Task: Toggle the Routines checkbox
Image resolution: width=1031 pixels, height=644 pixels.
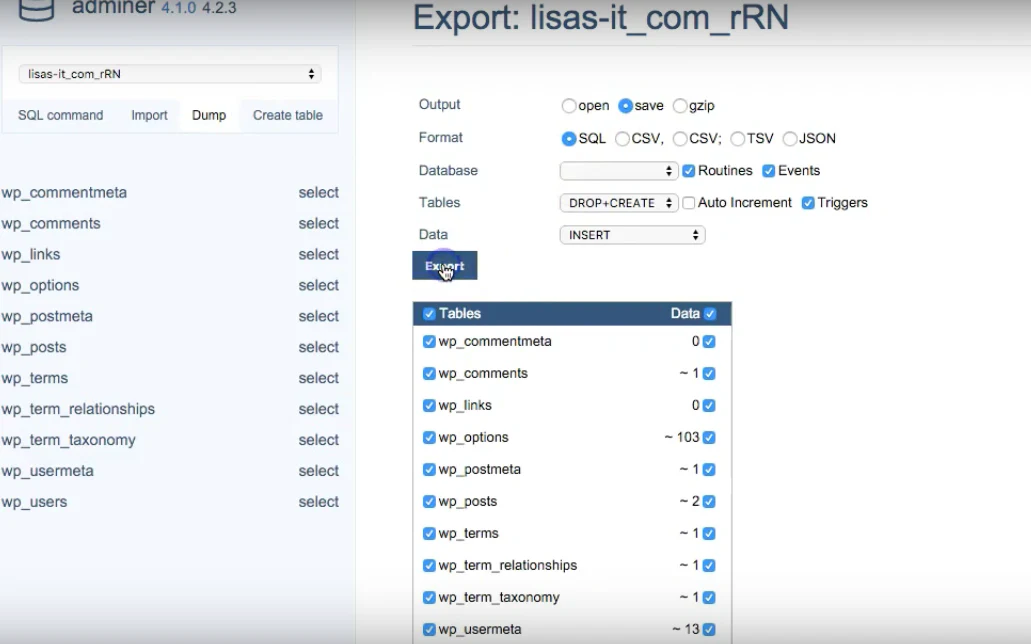Action: point(688,170)
